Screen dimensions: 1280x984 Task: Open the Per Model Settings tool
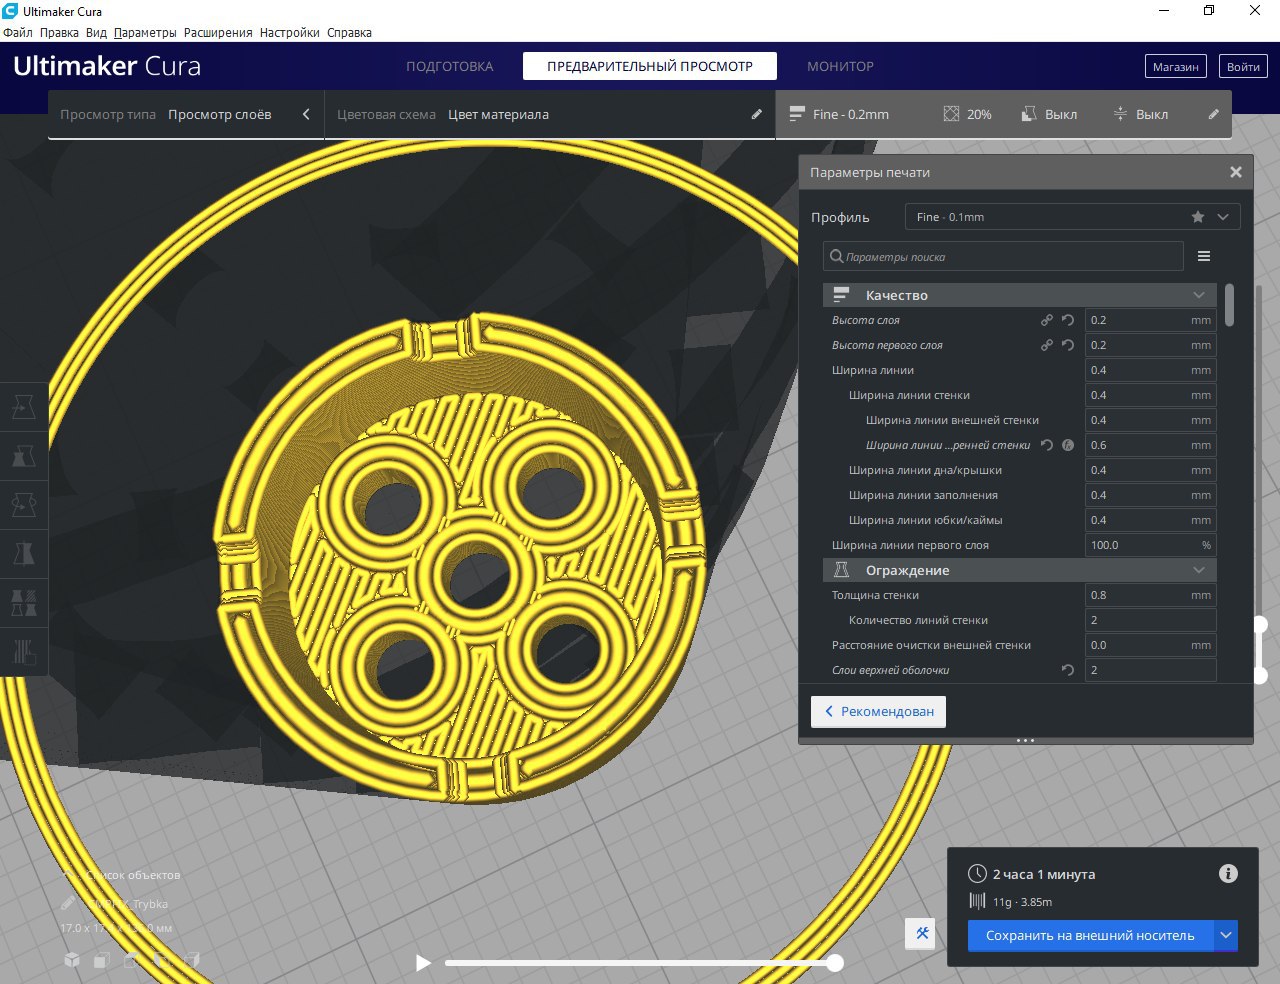pyautogui.click(x=24, y=603)
